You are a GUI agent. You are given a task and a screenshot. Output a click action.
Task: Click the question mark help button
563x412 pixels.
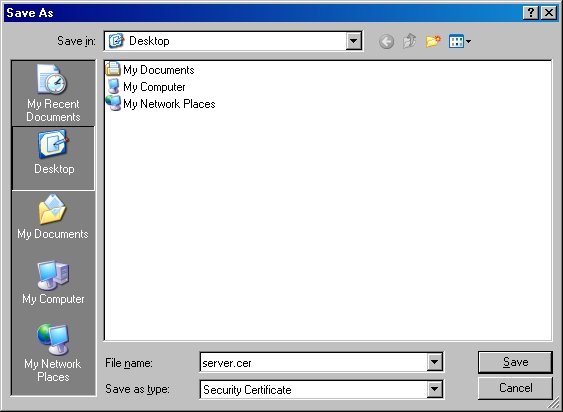(531, 13)
